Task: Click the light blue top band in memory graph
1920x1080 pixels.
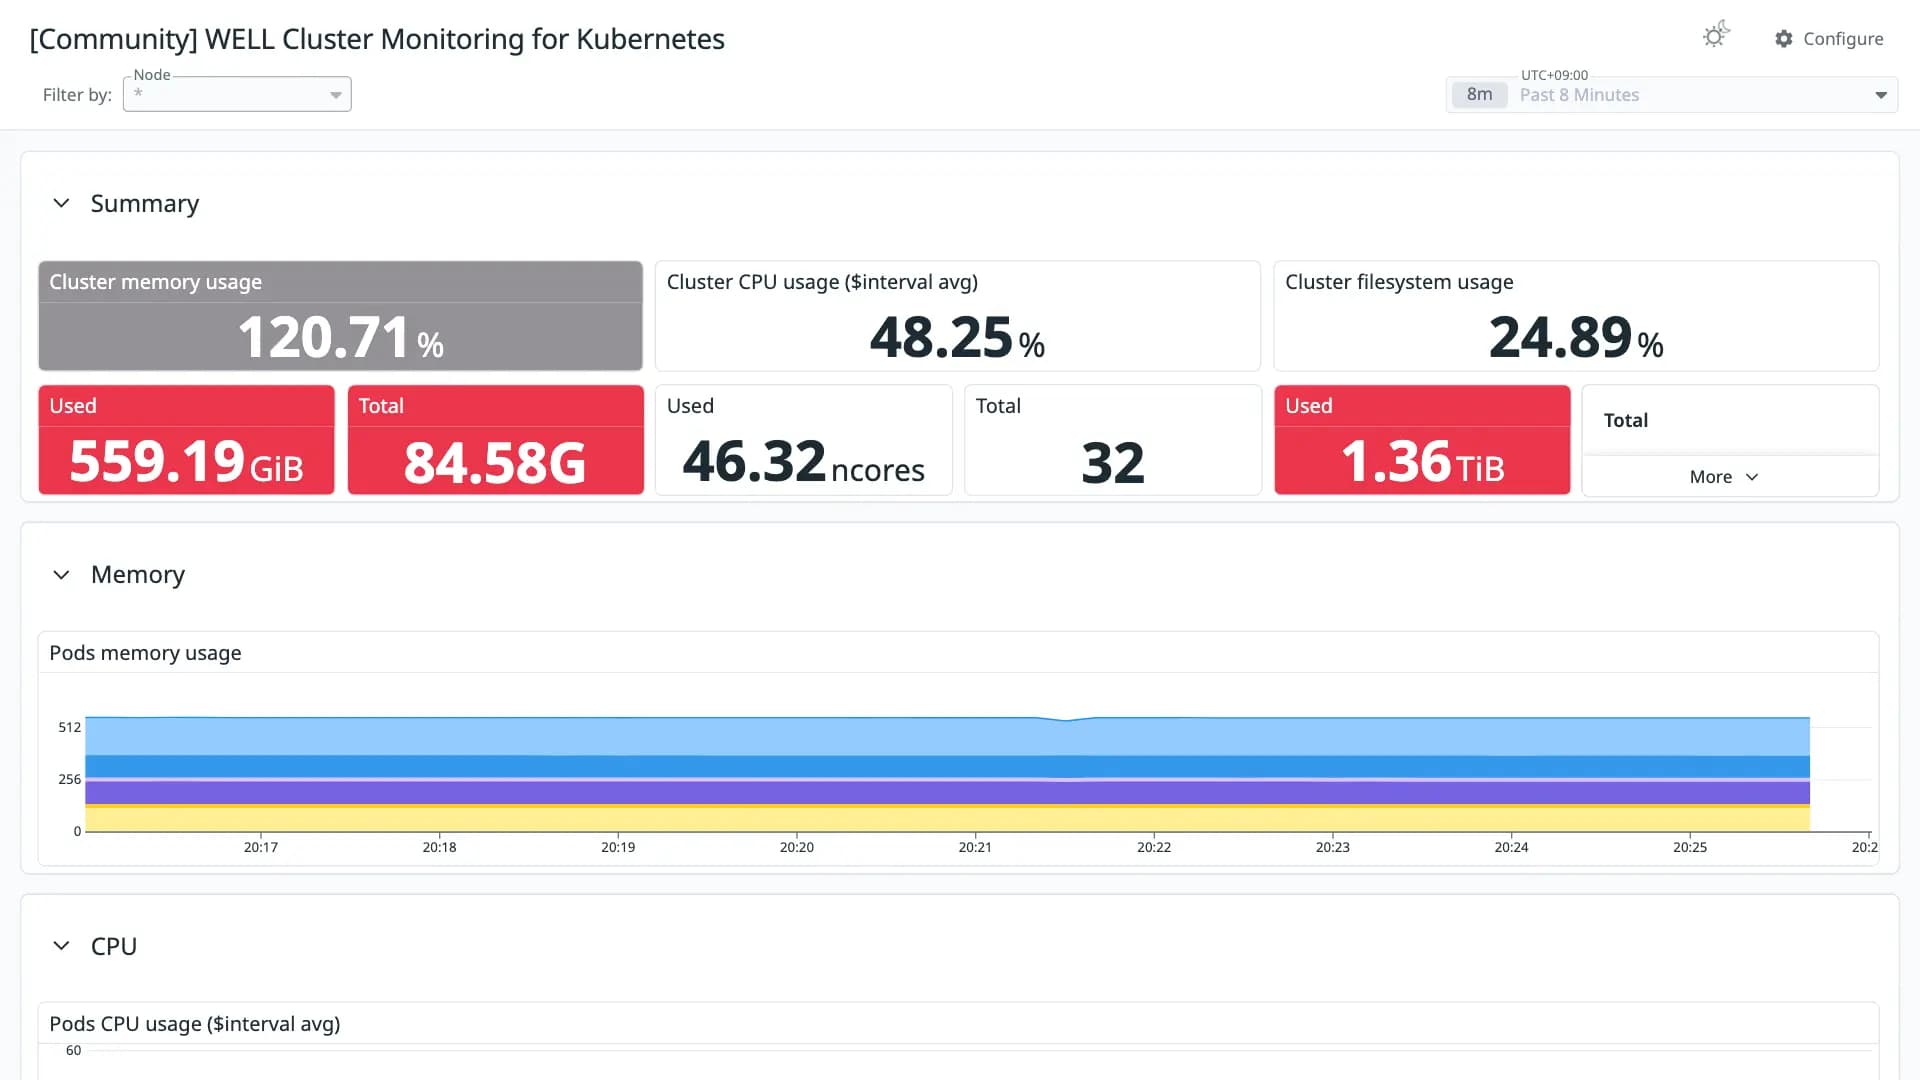Action: click(x=947, y=737)
